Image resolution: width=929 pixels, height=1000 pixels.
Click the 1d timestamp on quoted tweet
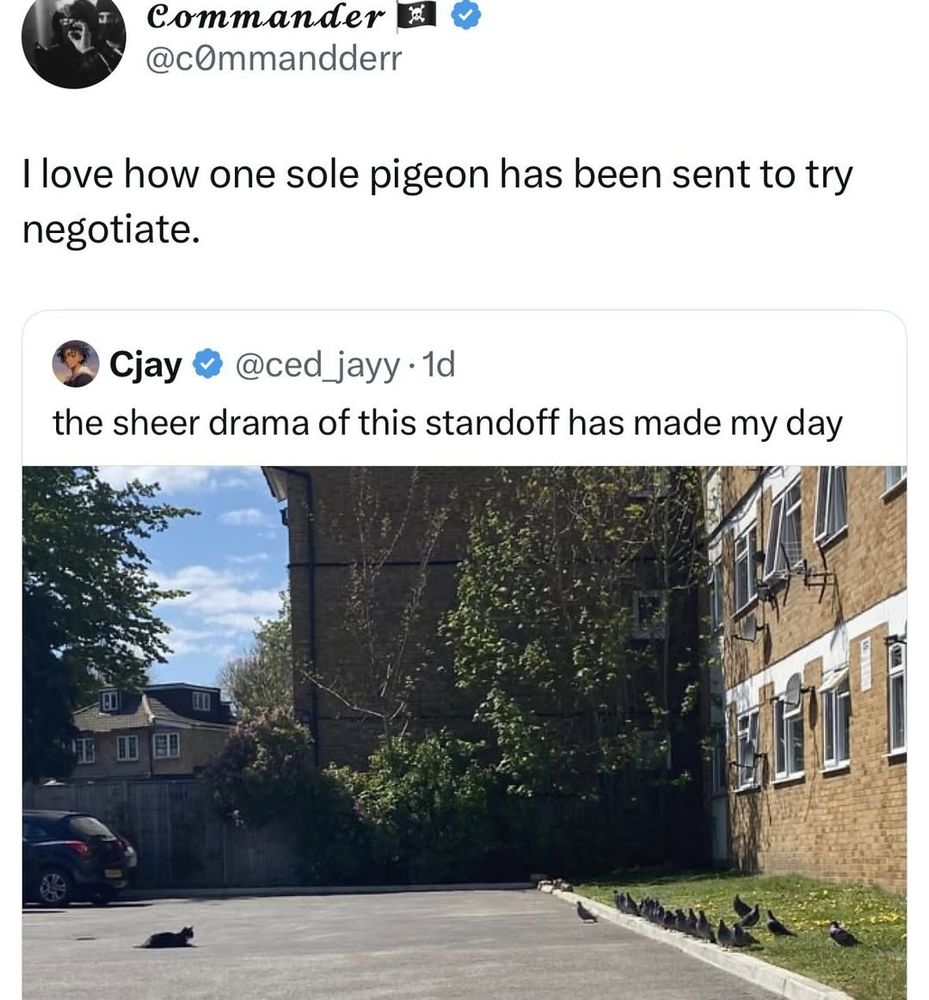439,365
